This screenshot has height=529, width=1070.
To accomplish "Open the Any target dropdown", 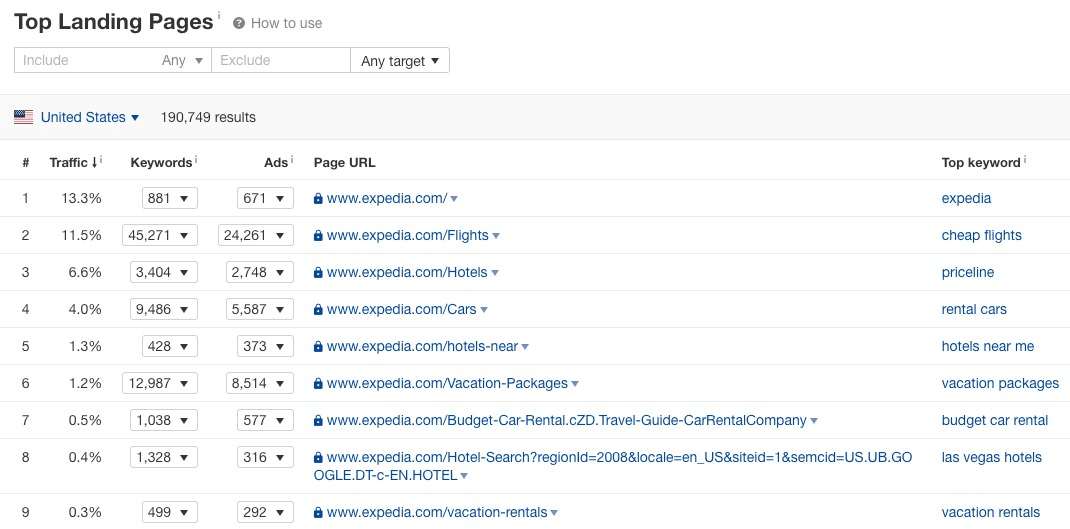I will pos(400,60).
